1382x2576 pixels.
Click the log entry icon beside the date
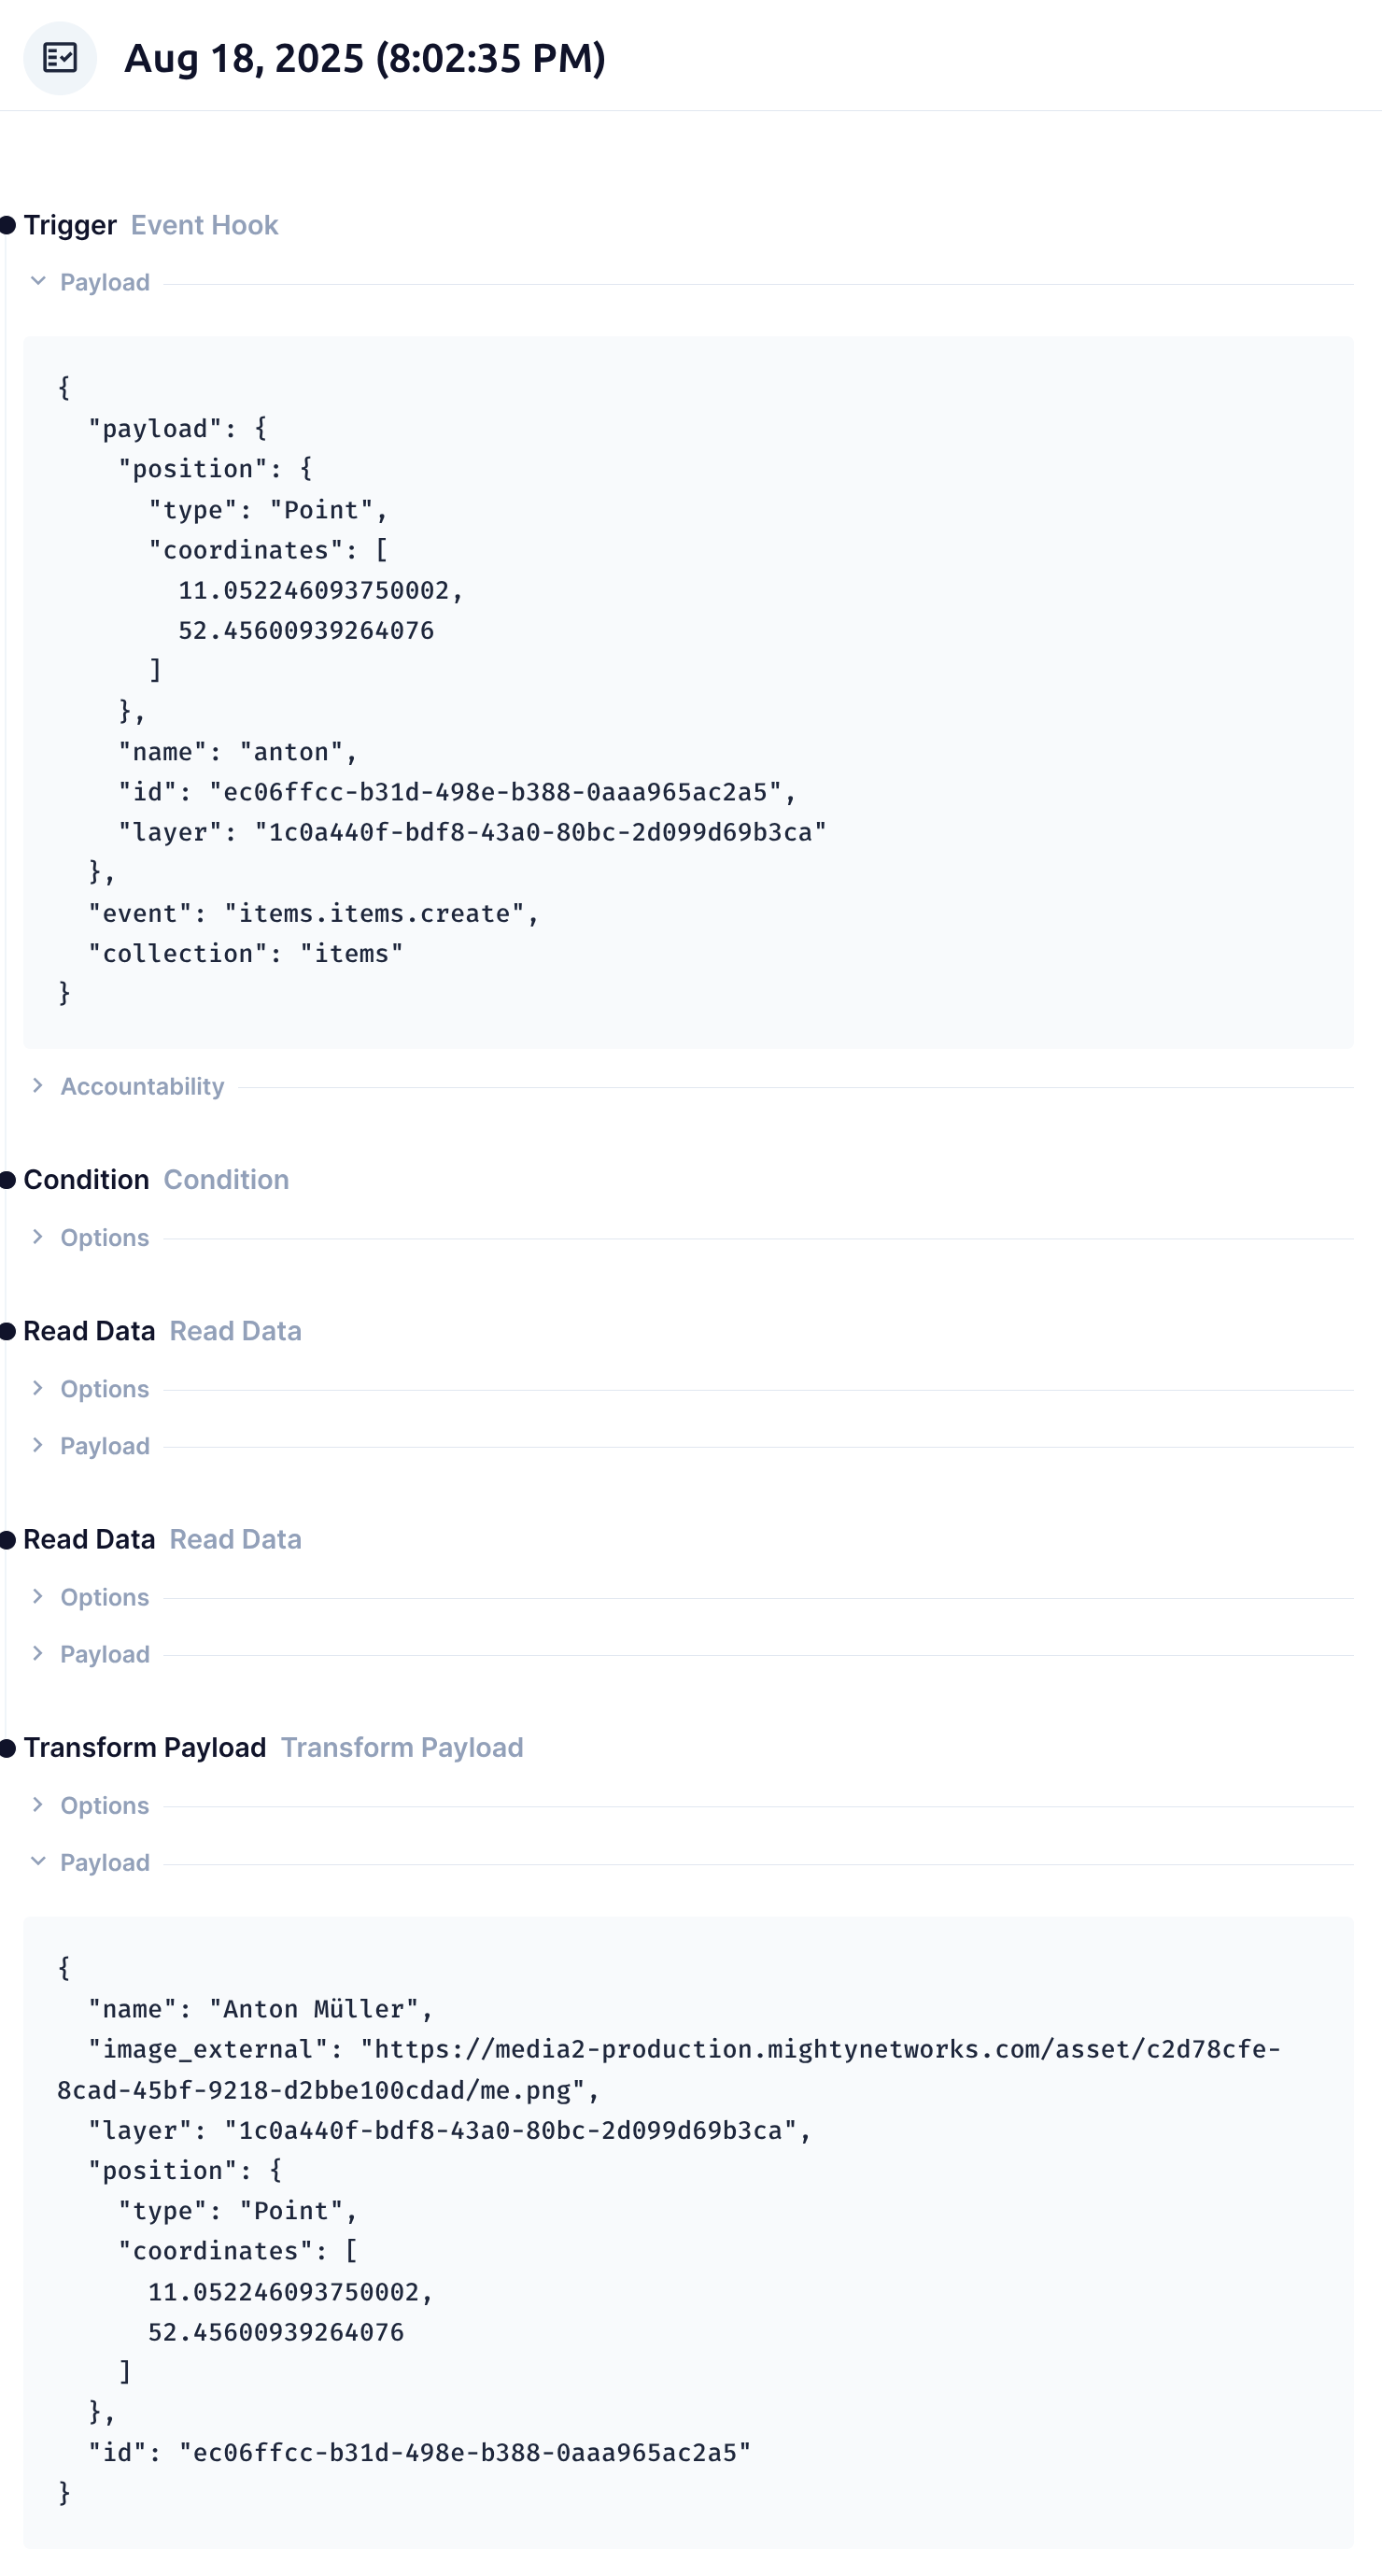point(60,58)
